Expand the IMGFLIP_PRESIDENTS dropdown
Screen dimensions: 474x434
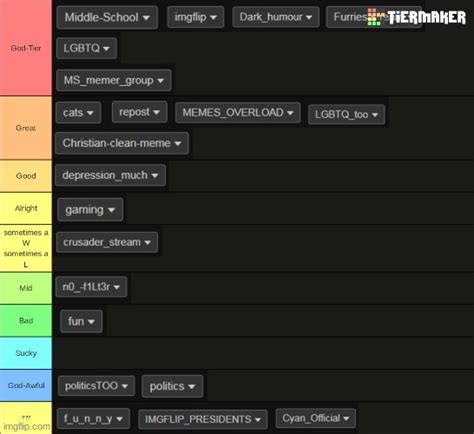pyautogui.click(x=203, y=419)
